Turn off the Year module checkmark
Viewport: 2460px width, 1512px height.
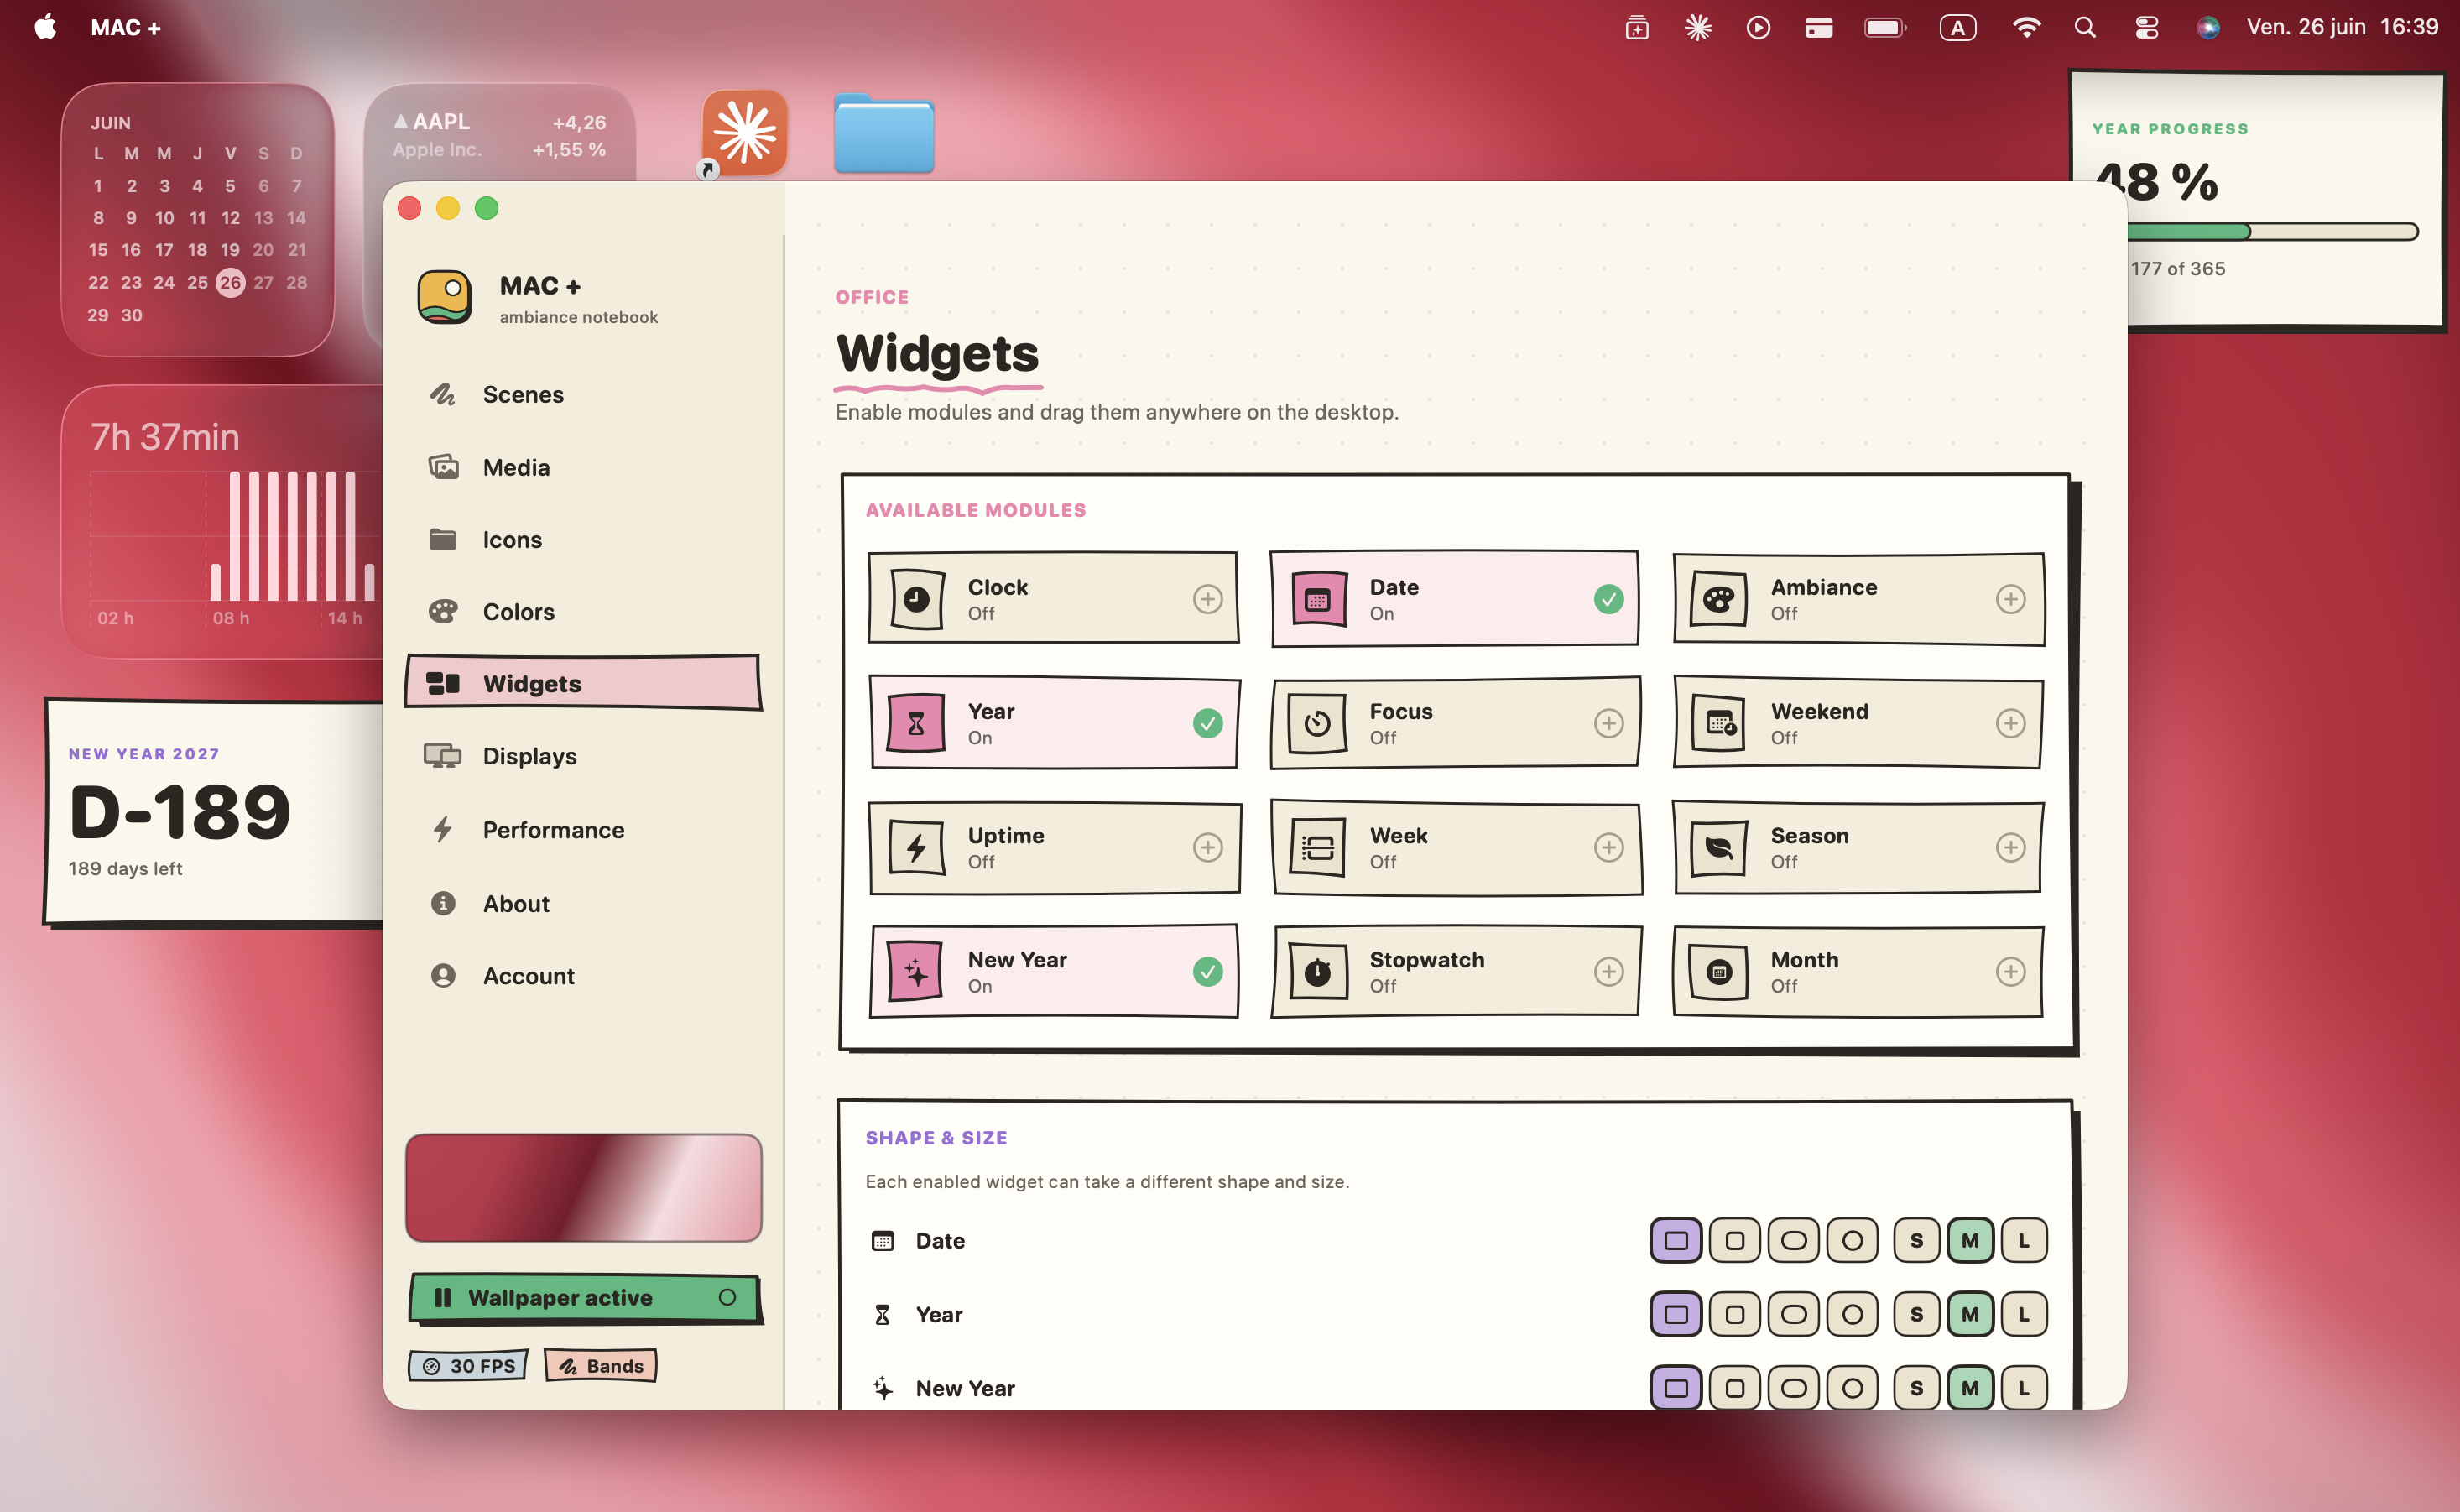pyautogui.click(x=1207, y=722)
